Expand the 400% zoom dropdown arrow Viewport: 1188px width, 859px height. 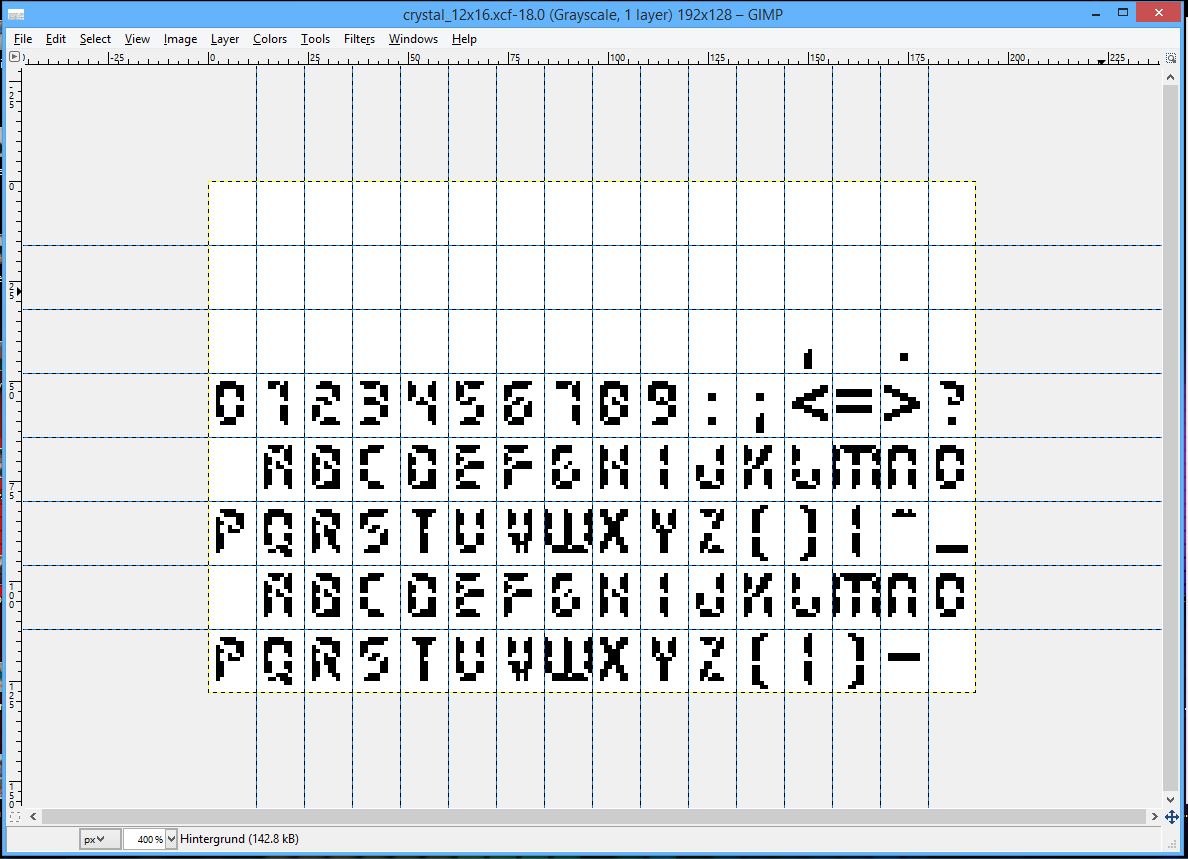(x=171, y=839)
